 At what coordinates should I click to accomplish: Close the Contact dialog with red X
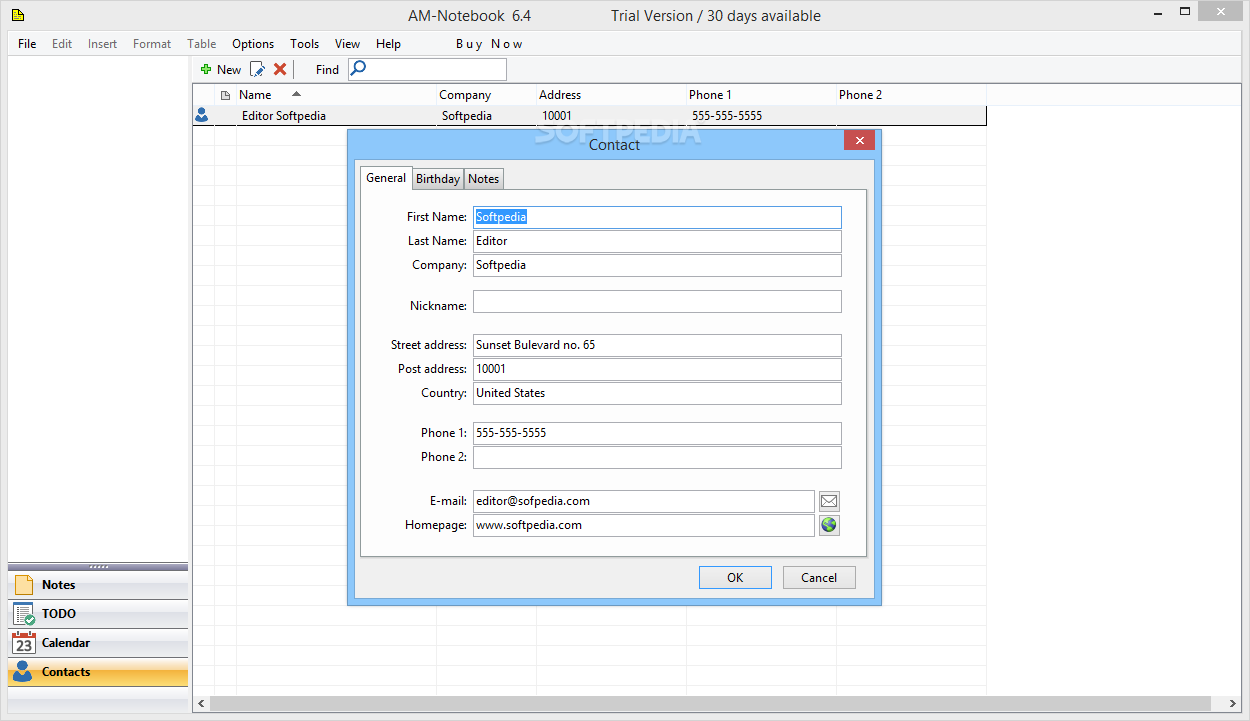pos(859,140)
